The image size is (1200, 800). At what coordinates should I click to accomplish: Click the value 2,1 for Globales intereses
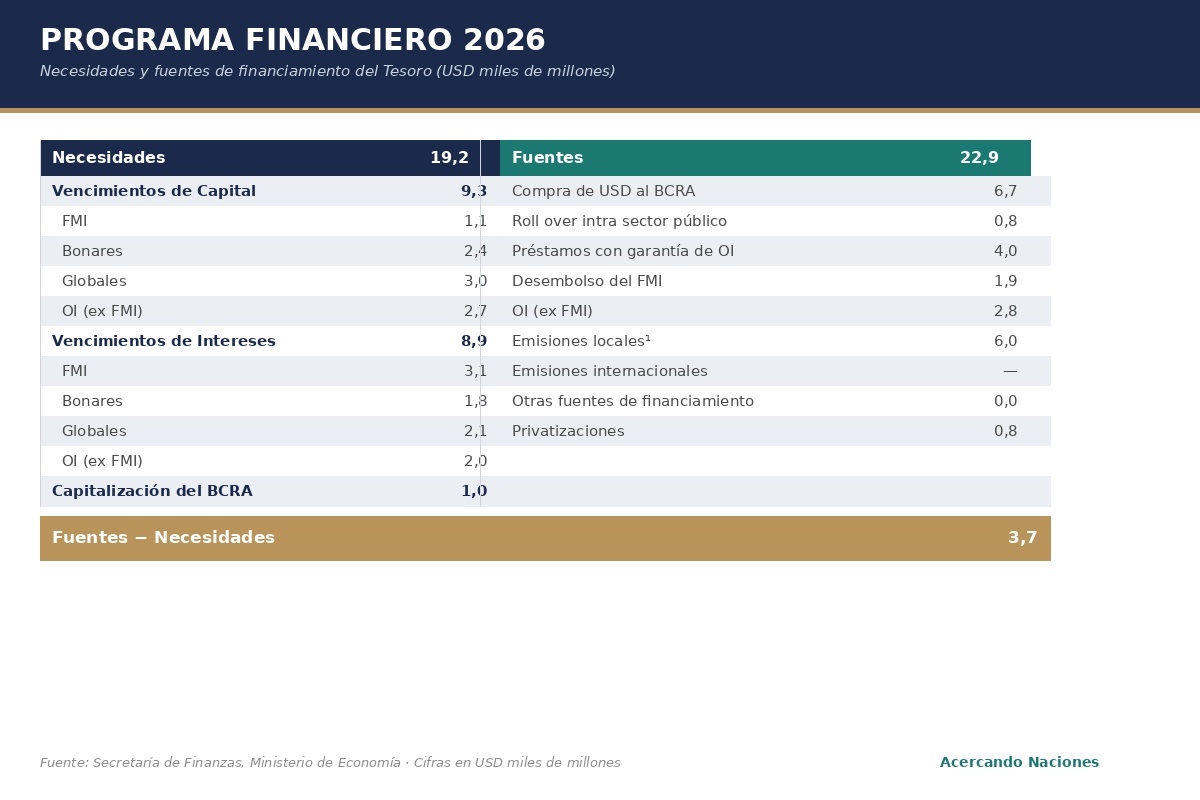(475, 431)
